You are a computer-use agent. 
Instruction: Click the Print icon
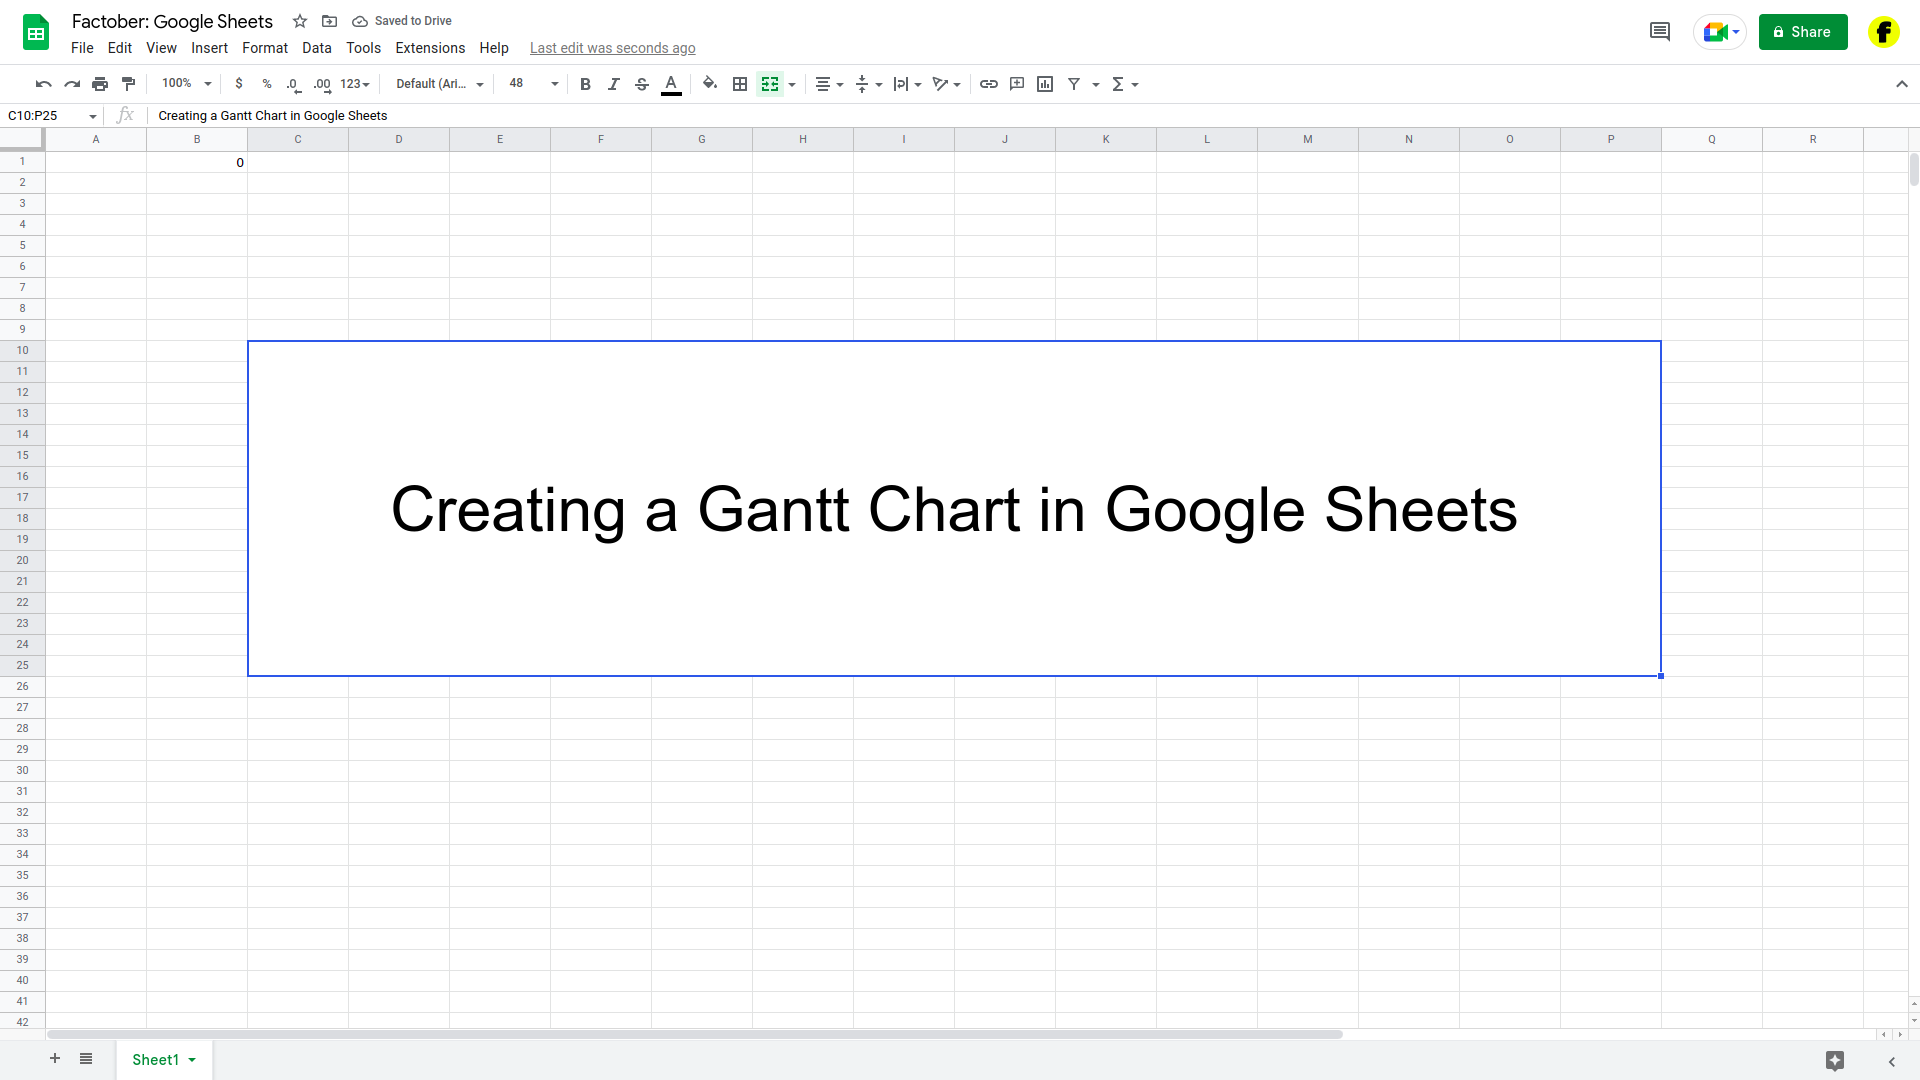point(100,84)
